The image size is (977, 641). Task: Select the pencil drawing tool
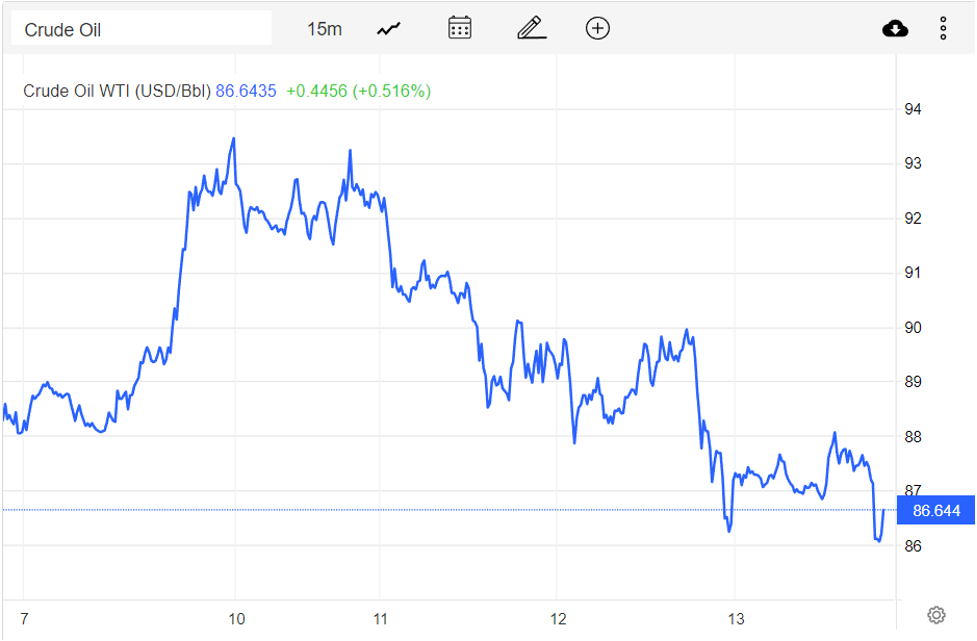(531, 28)
